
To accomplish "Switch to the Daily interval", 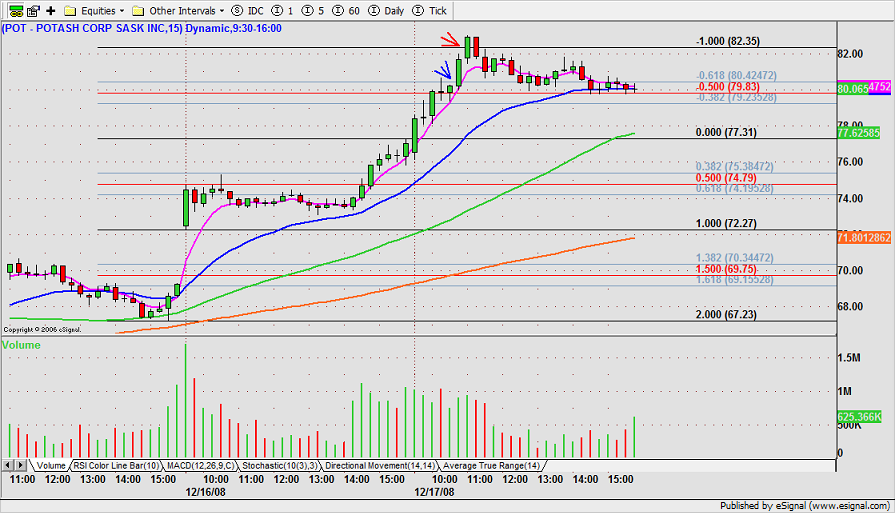I will (386, 10).
